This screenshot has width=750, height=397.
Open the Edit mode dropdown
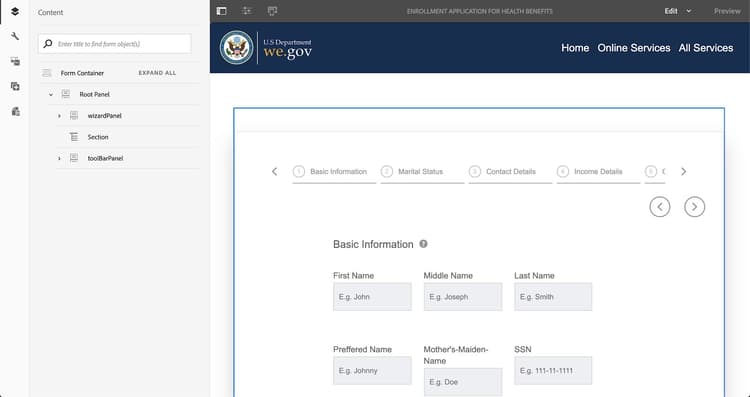(678, 11)
